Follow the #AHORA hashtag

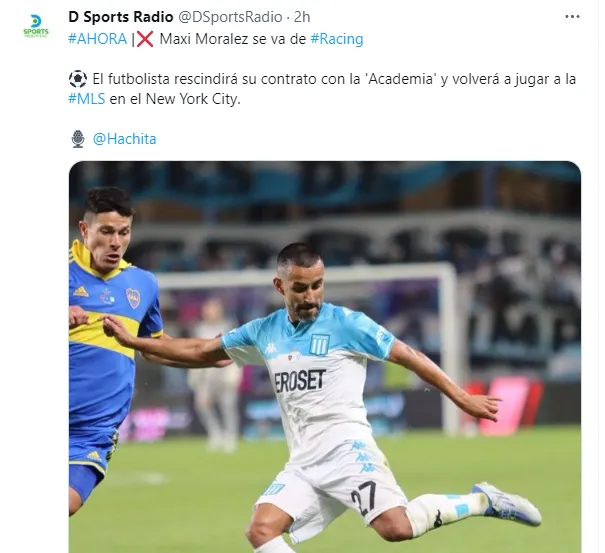point(98,39)
